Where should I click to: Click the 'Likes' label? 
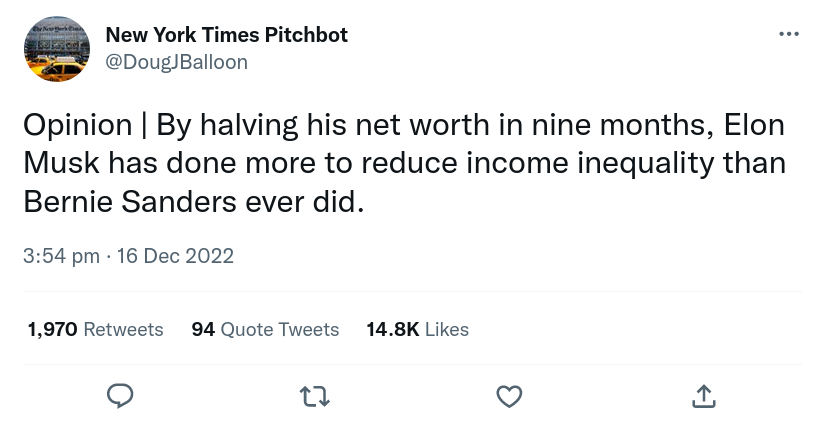click(447, 329)
